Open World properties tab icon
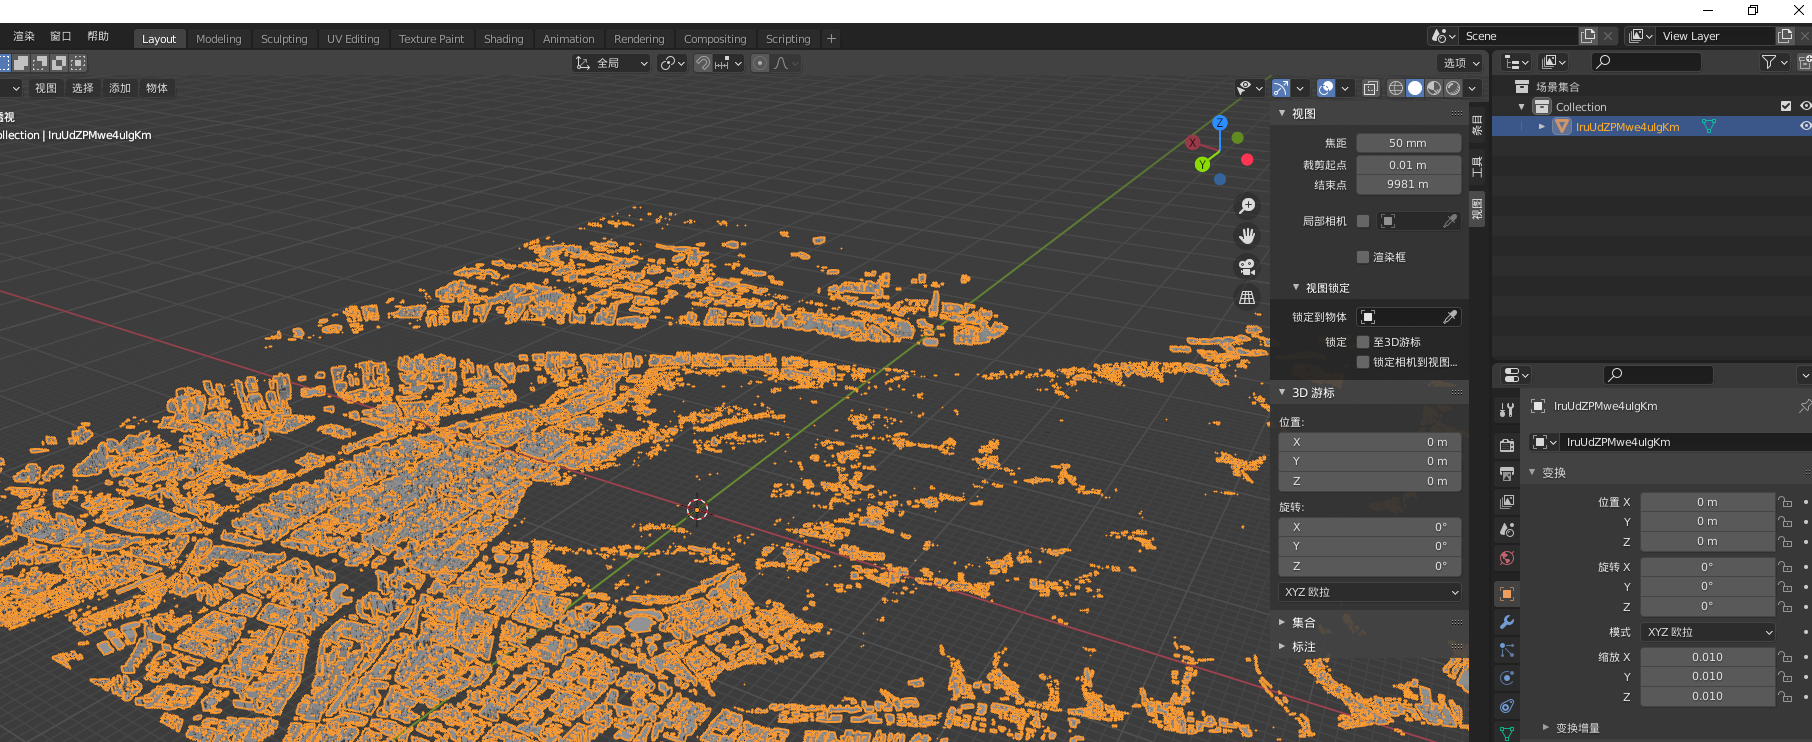The height and width of the screenshot is (742, 1812). coord(1507,558)
